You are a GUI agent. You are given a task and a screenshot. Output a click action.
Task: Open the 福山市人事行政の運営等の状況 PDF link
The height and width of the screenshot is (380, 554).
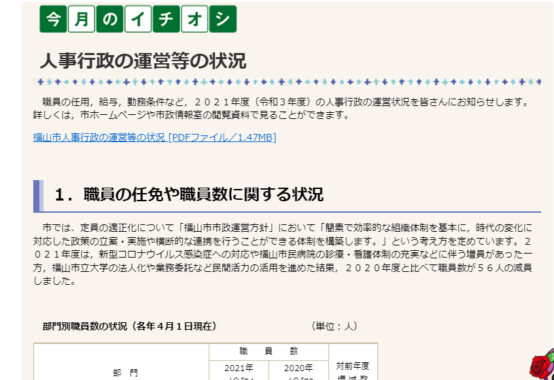[154, 137]
